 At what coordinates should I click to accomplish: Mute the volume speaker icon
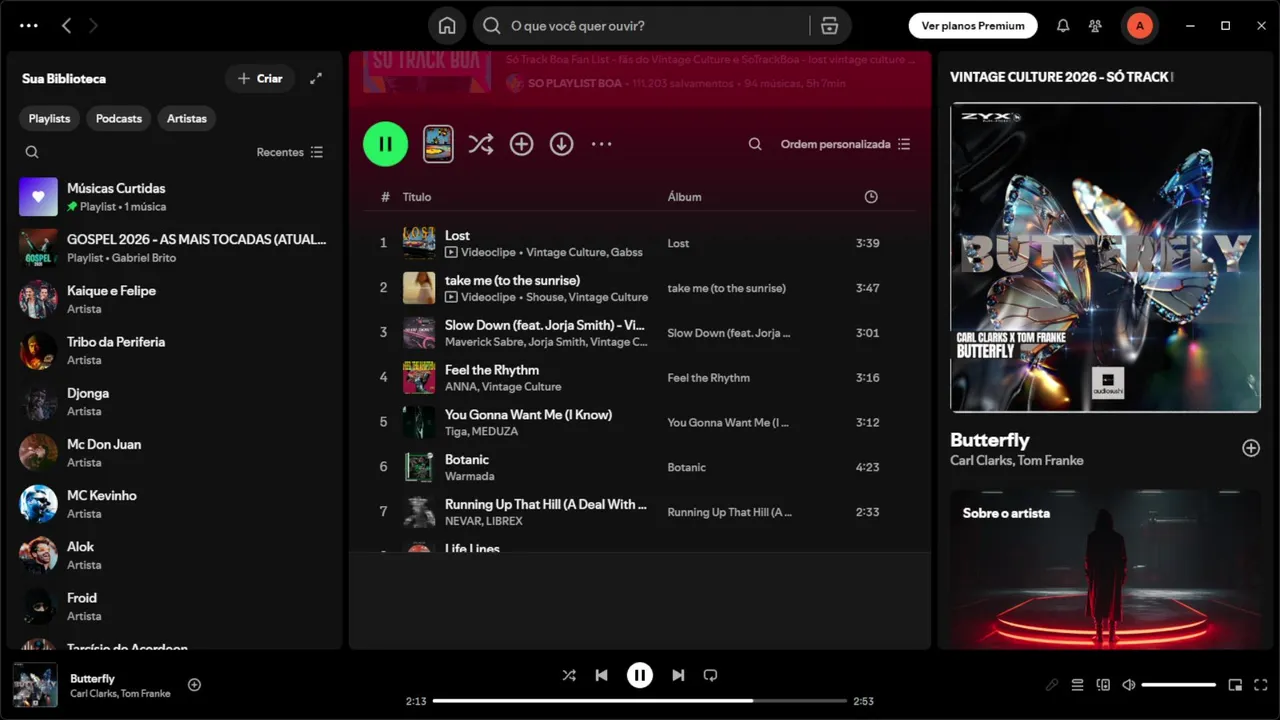pyautogui.click(x=1128, y=685)
